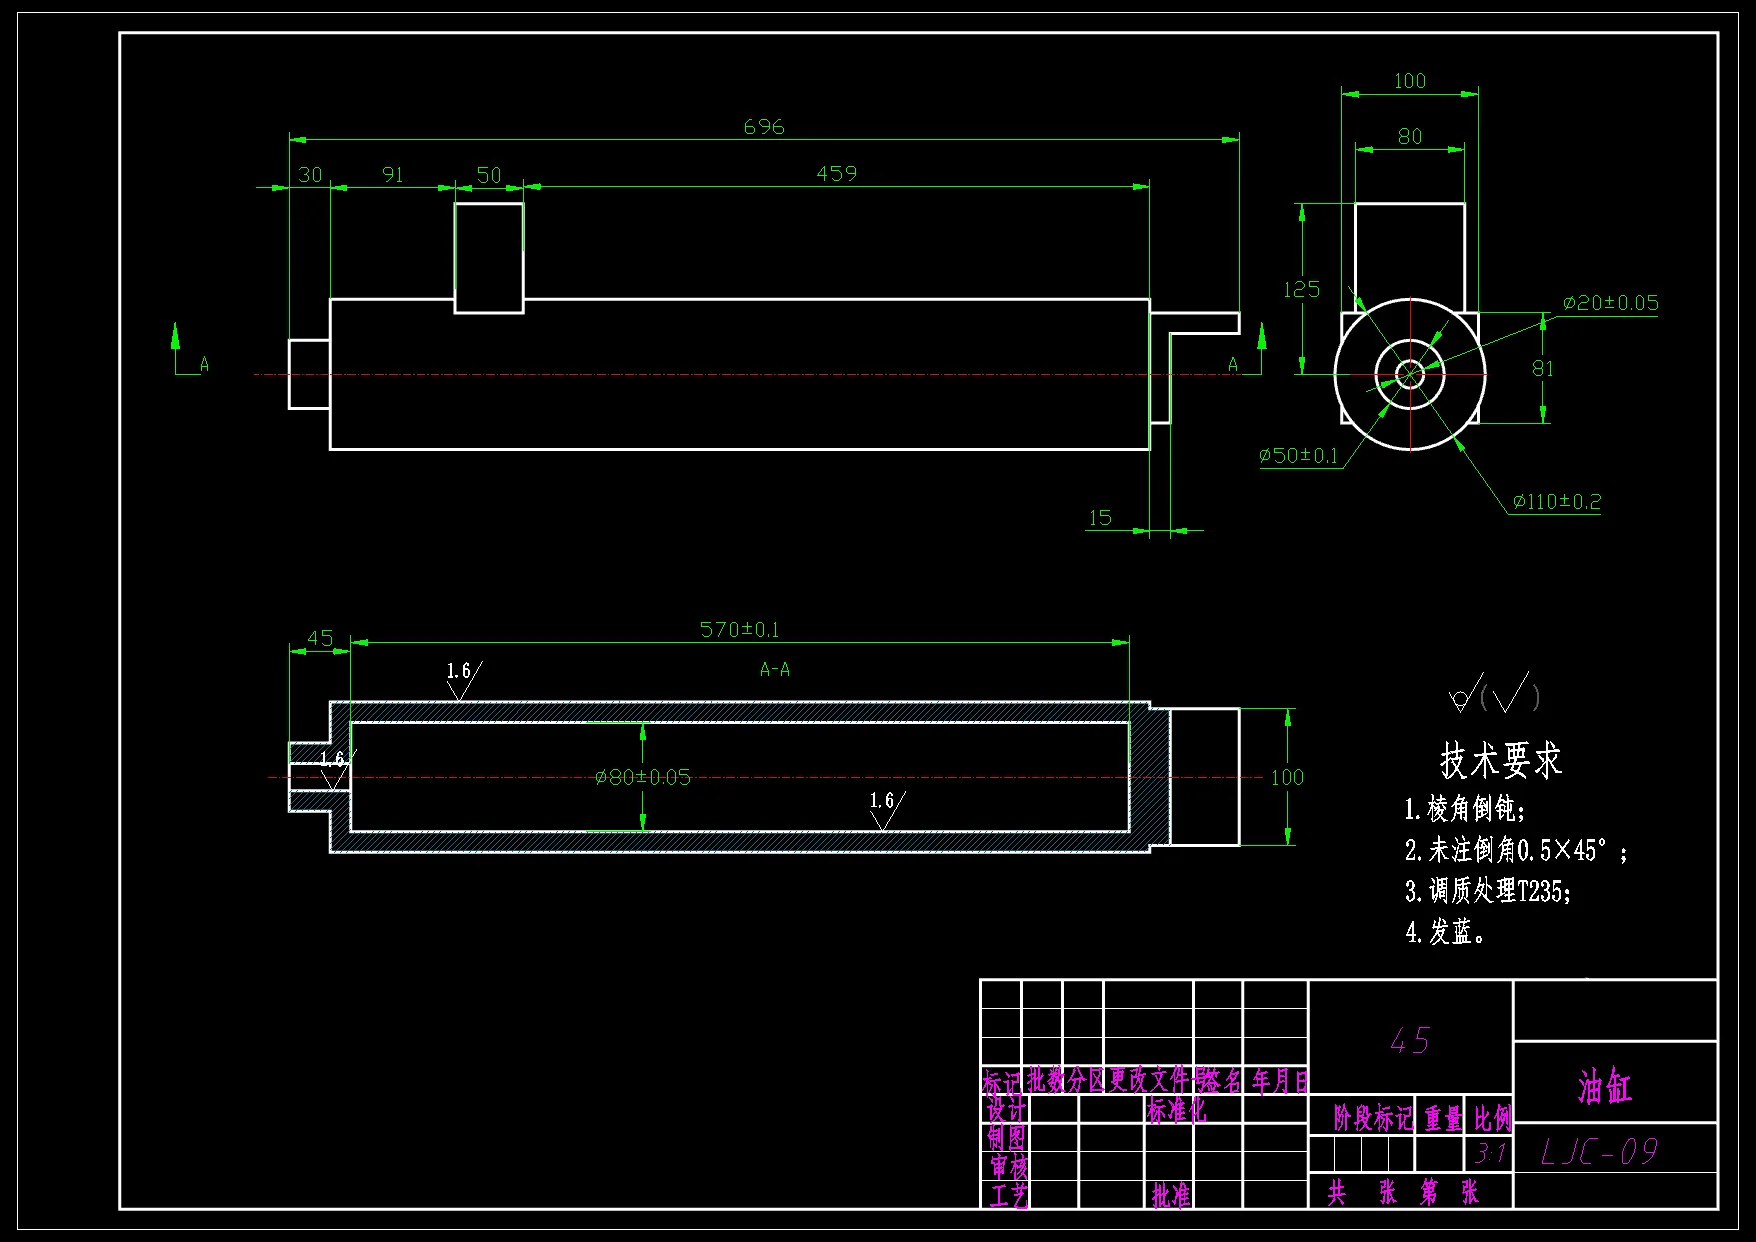Select note 1.棱角倒钝

(1465, 809)
